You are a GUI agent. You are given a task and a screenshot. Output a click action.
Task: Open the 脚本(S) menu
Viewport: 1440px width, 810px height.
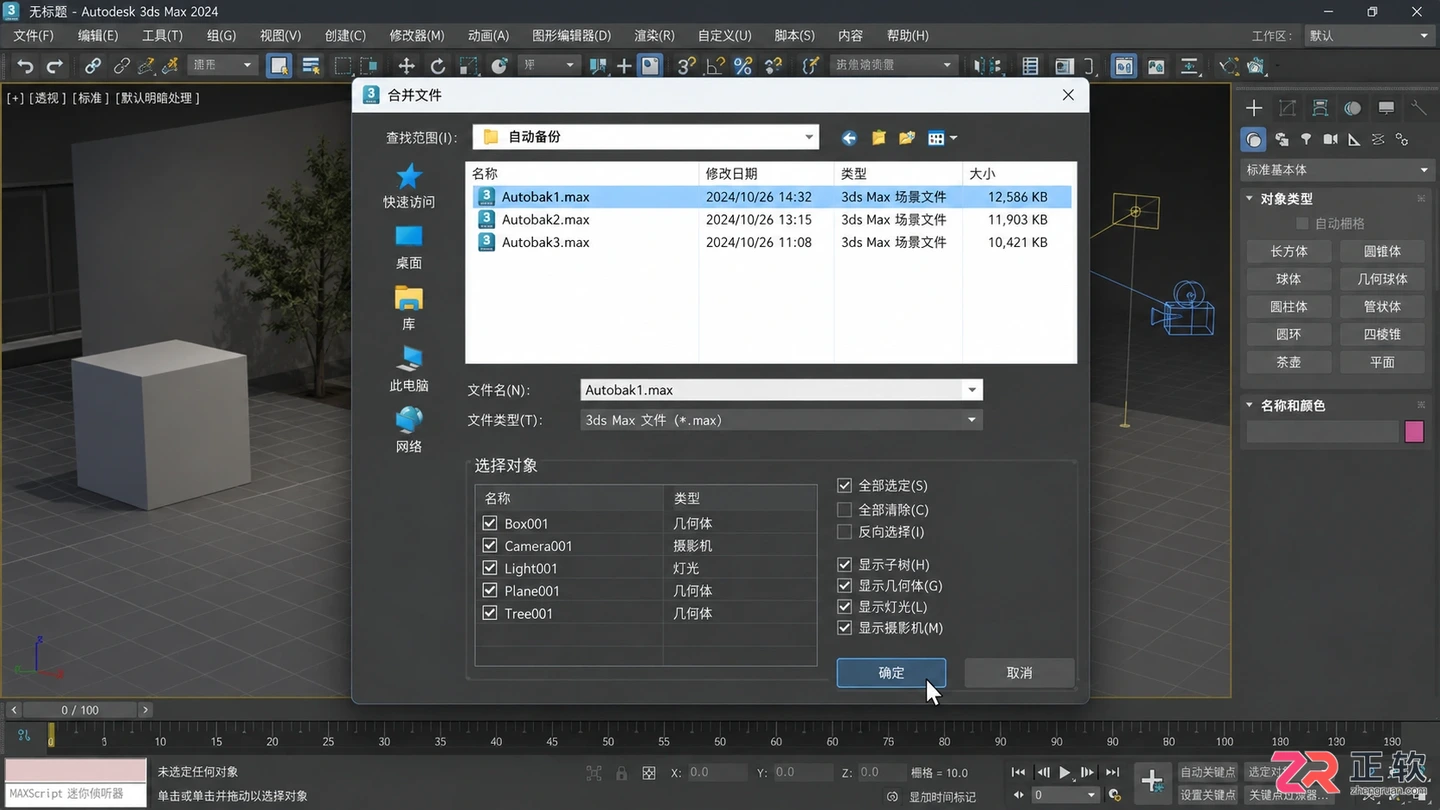tap(795, 35)
